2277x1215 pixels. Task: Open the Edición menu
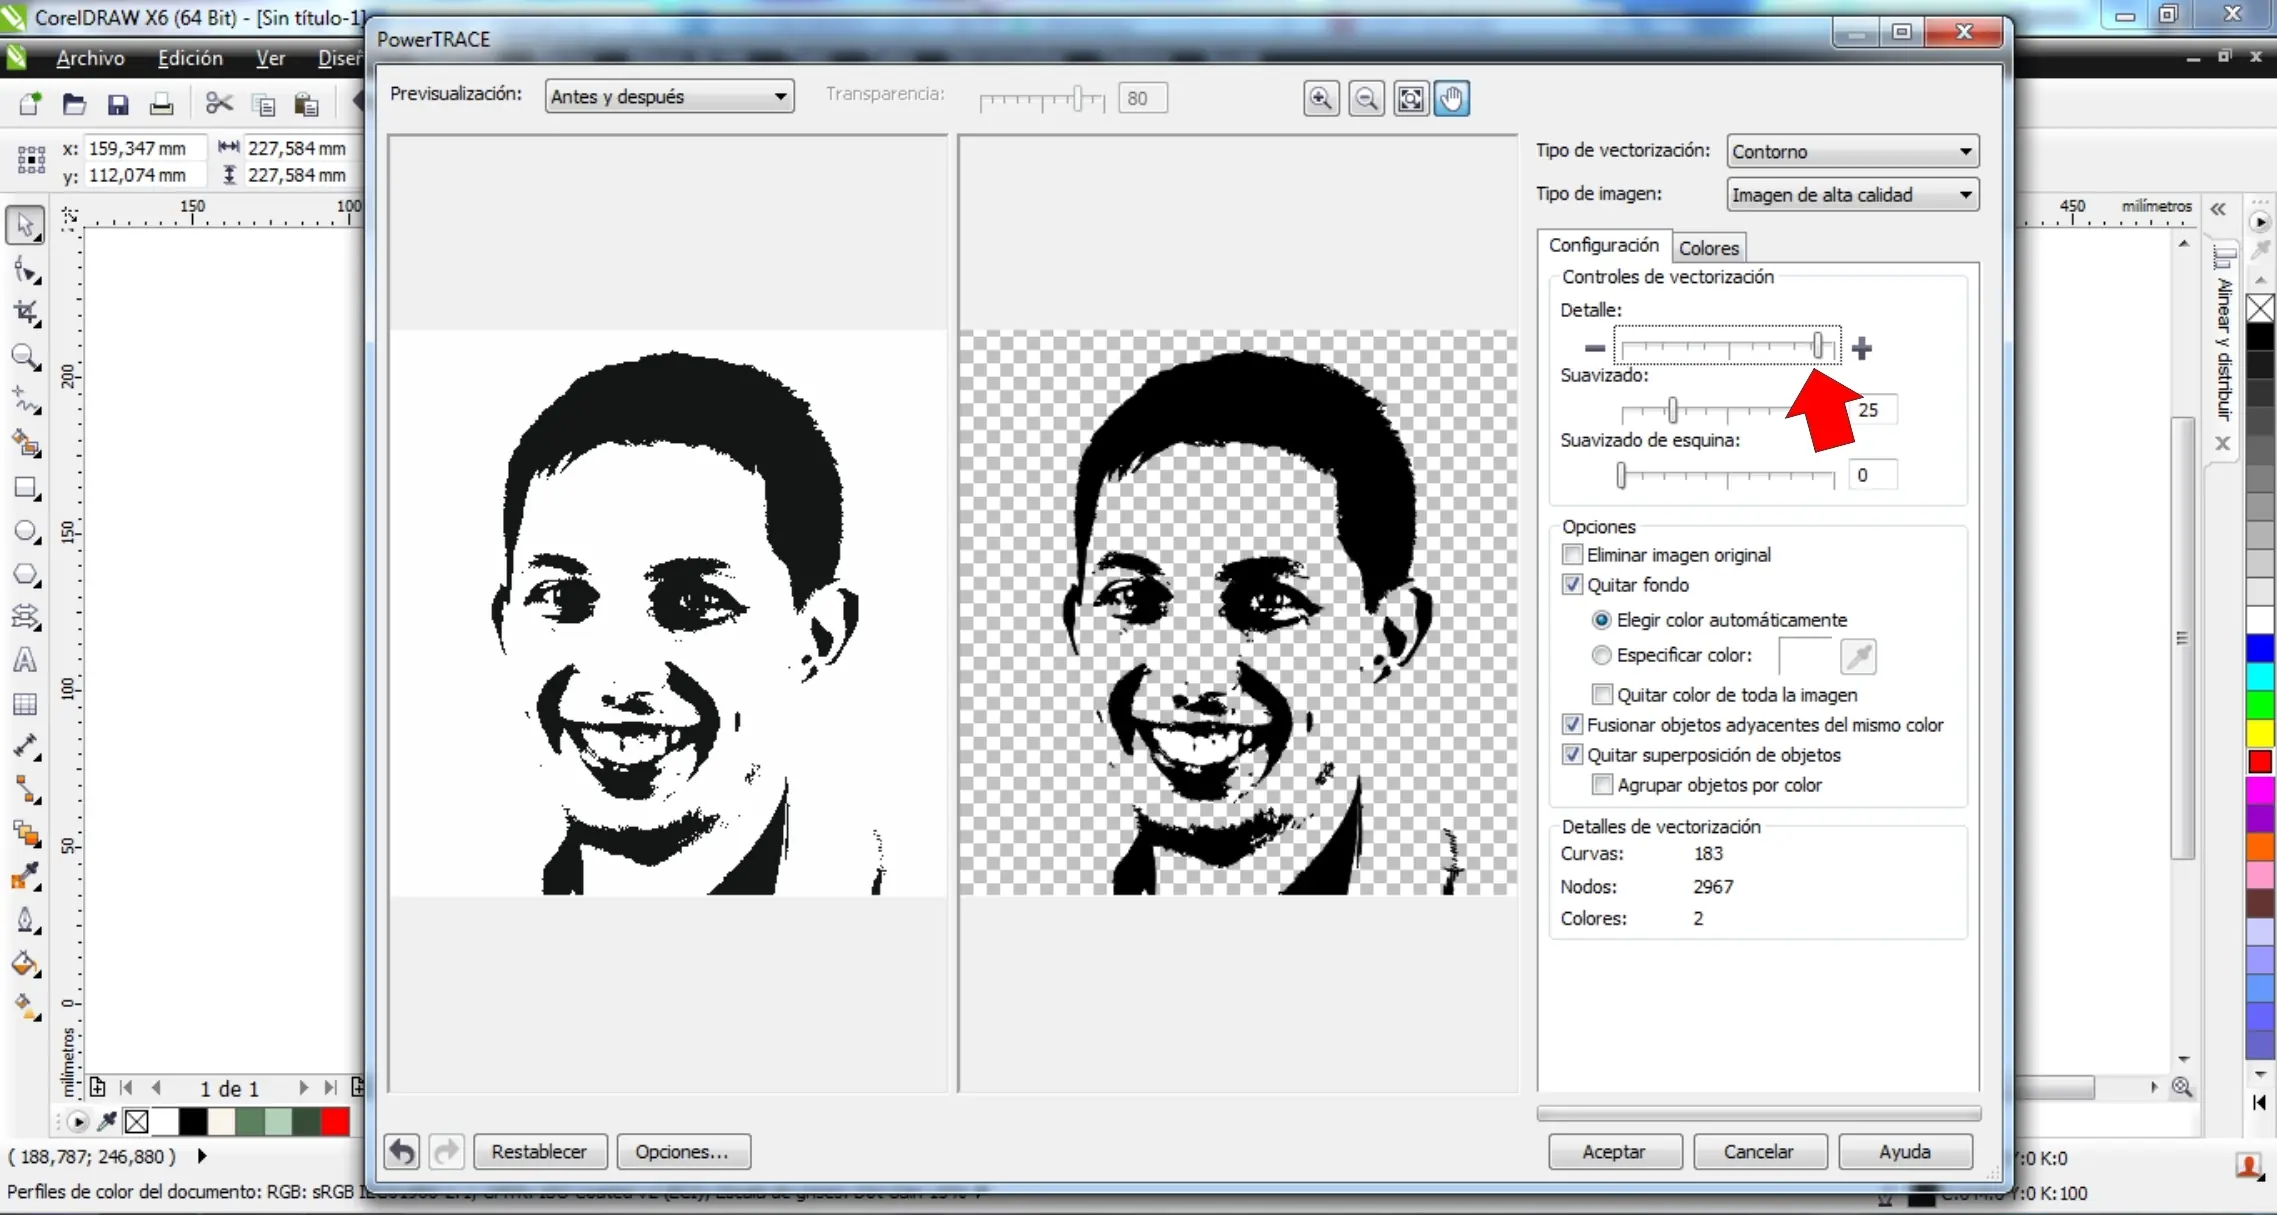pos(190,58)
